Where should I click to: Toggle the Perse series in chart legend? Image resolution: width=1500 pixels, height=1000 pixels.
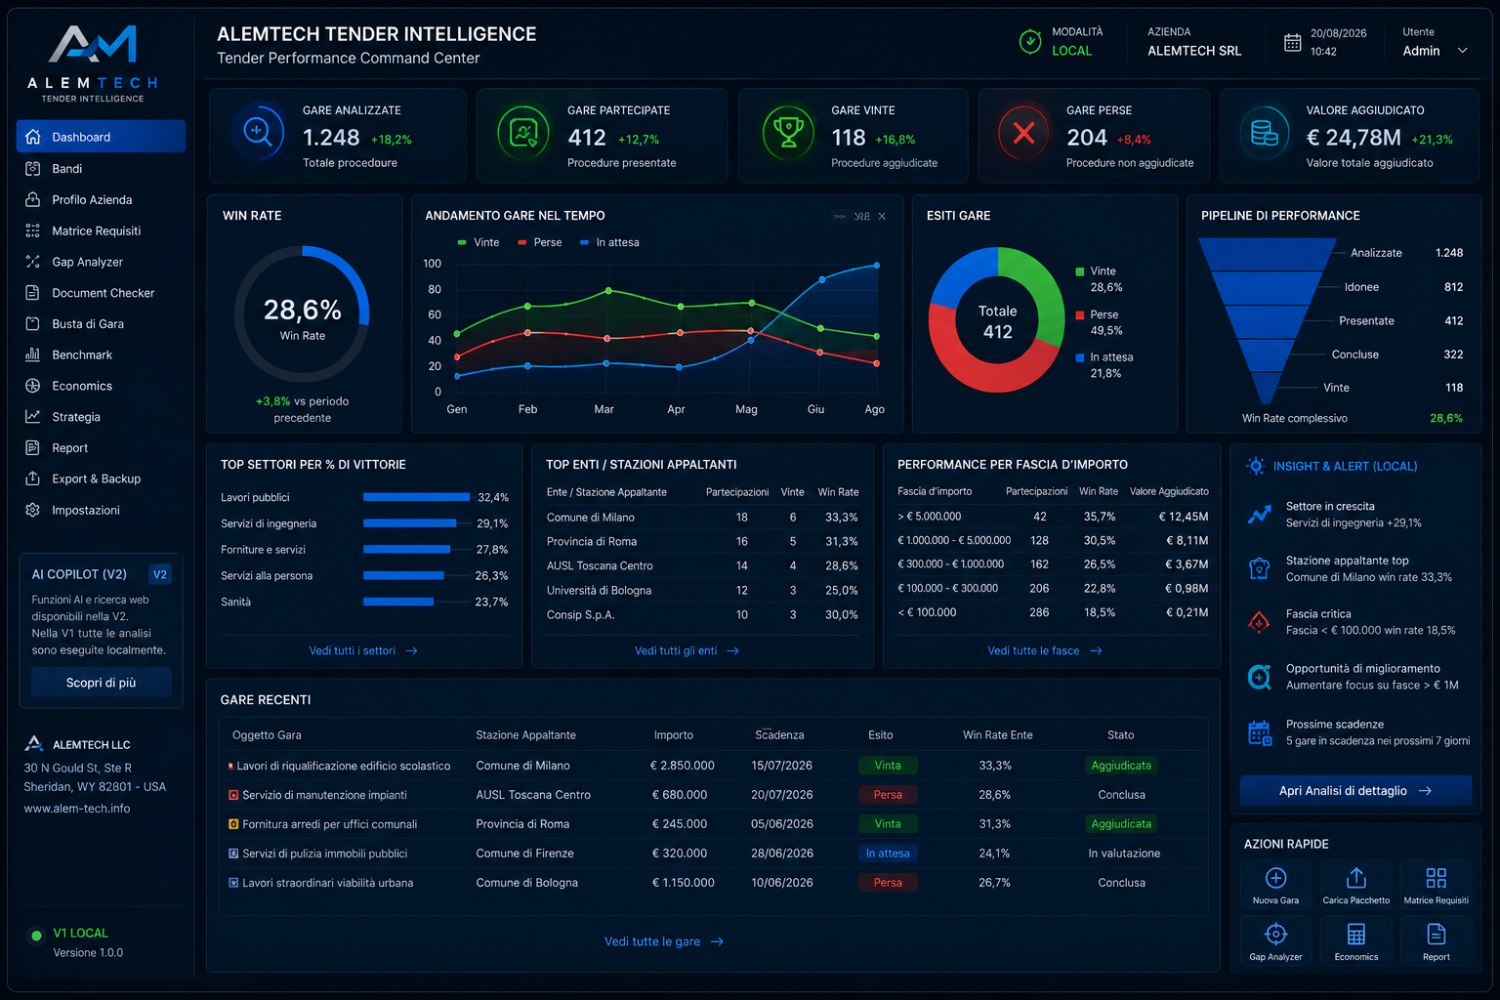(x=540, y=242)
